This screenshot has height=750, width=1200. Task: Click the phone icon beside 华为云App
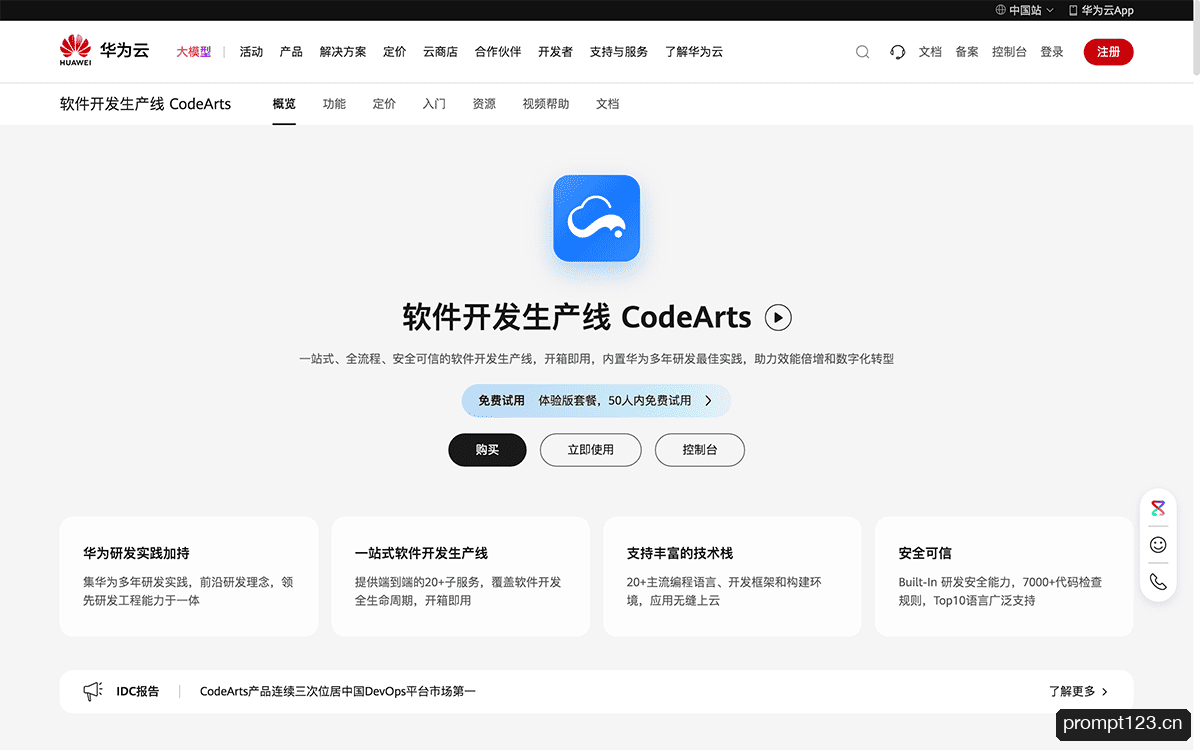click(x=1073, y=10)
